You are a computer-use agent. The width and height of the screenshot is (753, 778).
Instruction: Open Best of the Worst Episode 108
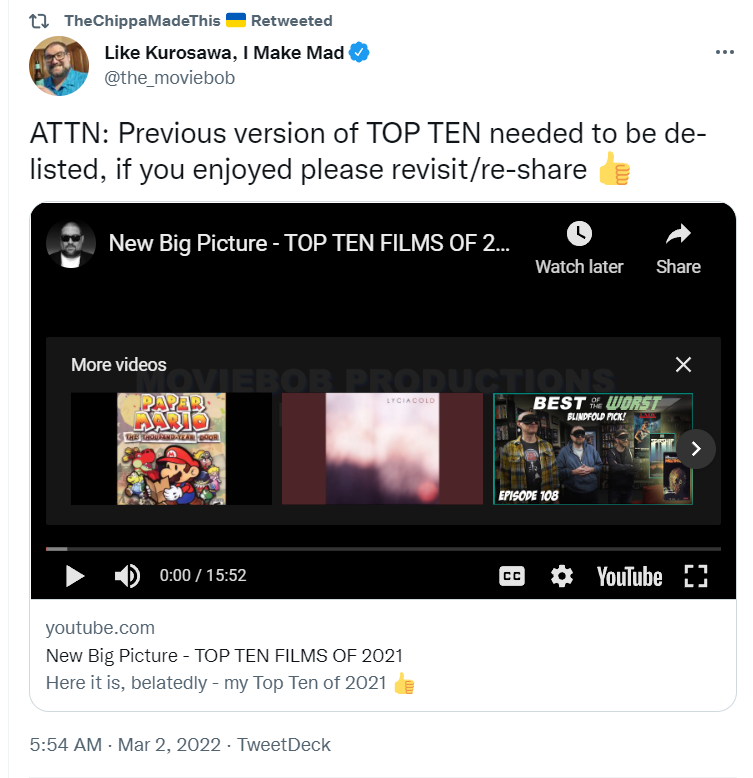pos(593,449)
